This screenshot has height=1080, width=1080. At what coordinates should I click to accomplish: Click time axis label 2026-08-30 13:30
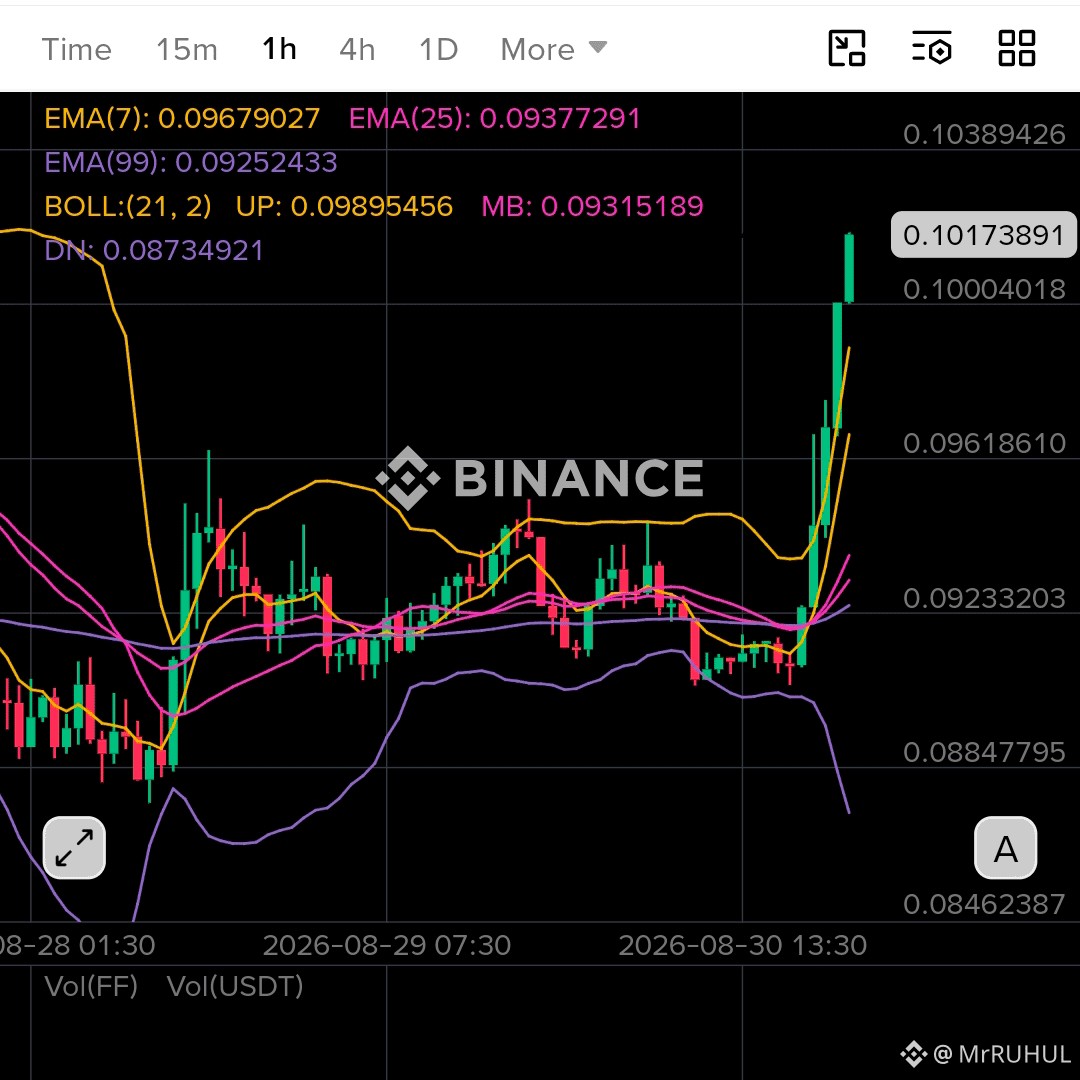pos(742,946)
